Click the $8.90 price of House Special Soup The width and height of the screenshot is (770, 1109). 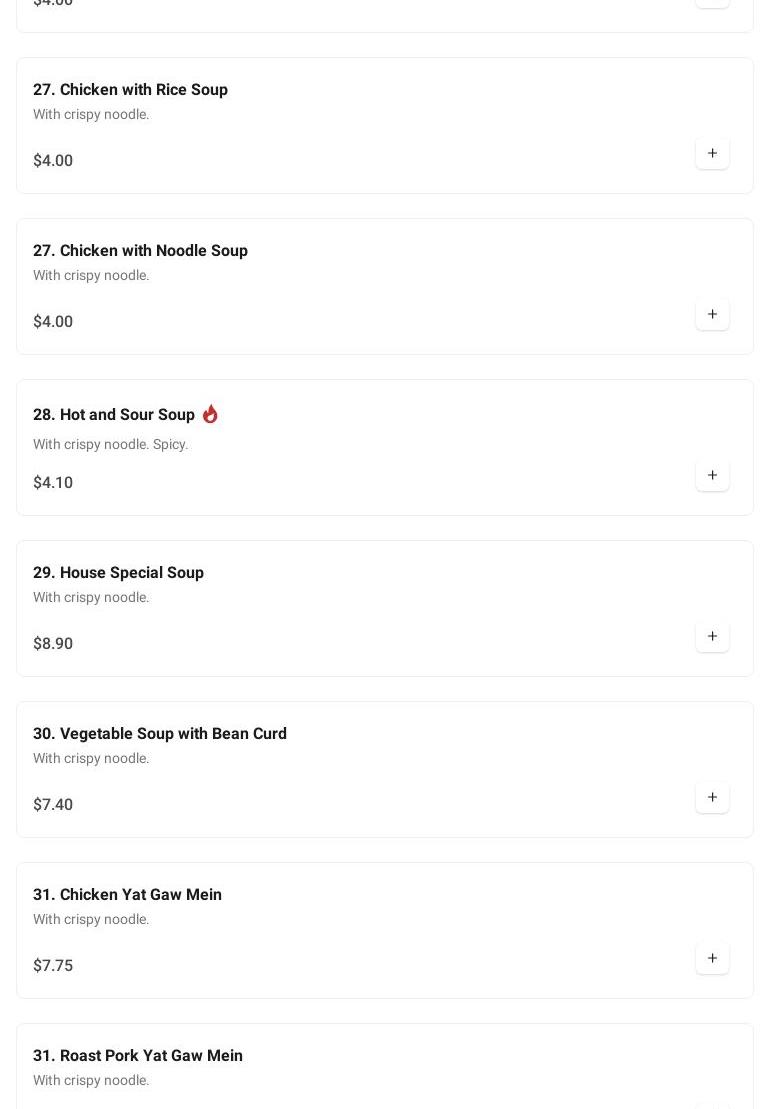coord(53,644)
